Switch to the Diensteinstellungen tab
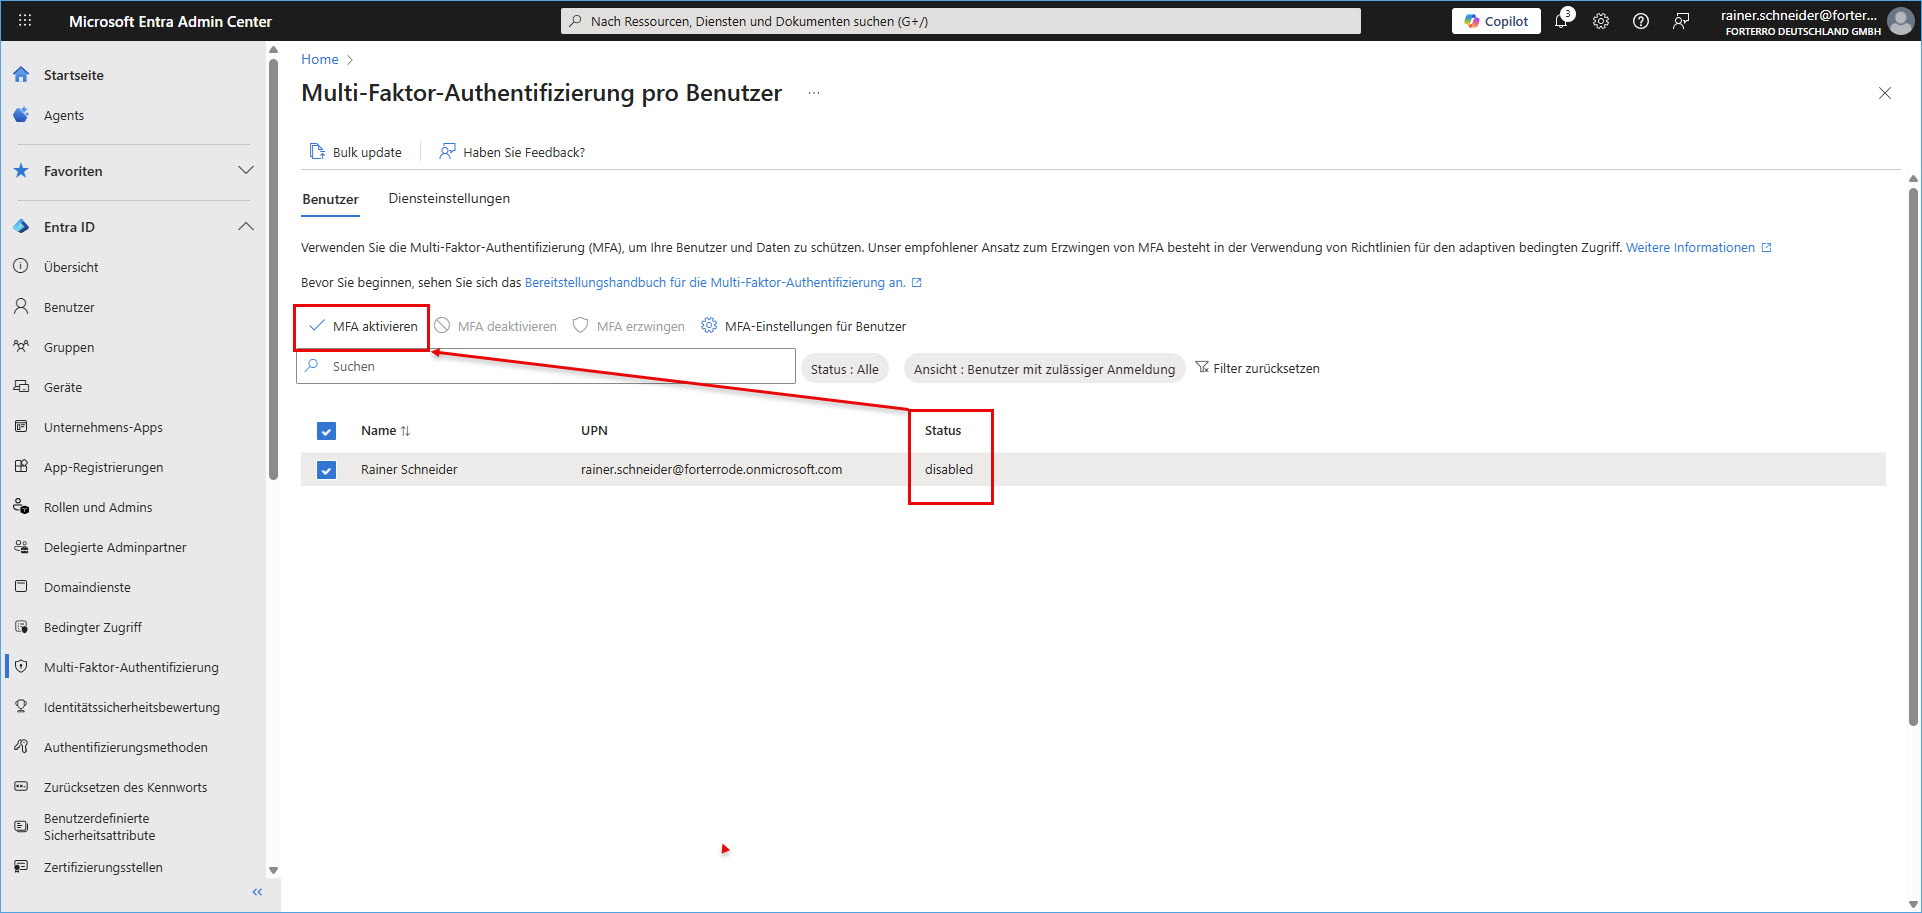1922x913 pixels. pos(449,198)
